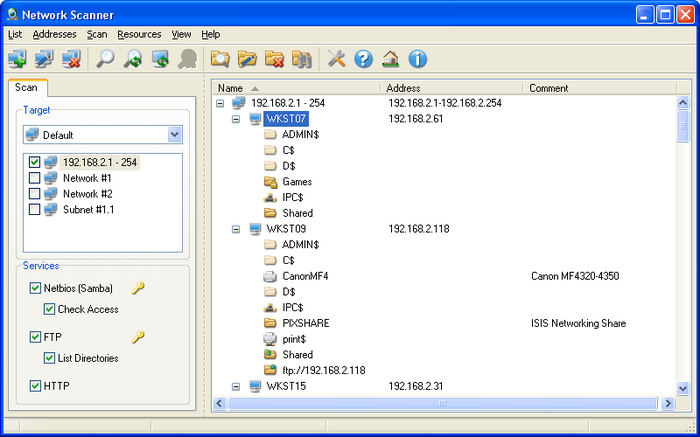
Task: Click the refresh computer monitor toolbar icon
Action: pyautogui.click(x=160, y=59)
